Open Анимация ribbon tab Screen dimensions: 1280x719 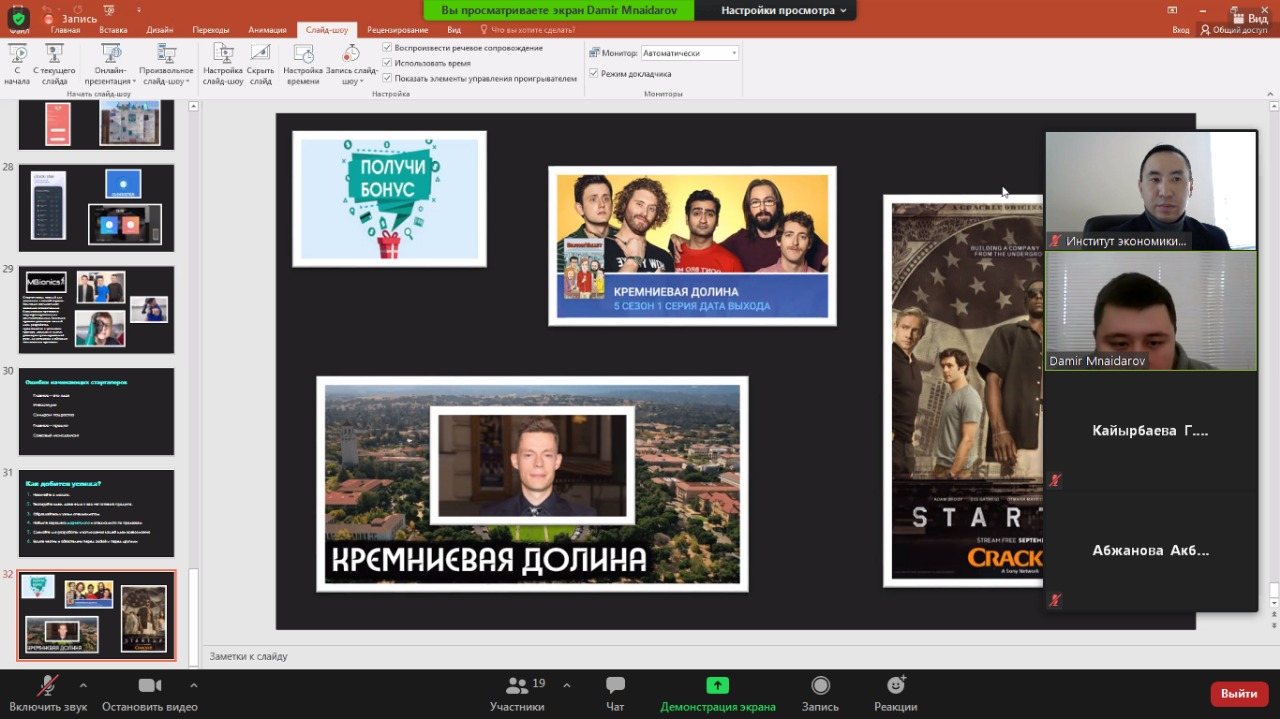[268, 30]
